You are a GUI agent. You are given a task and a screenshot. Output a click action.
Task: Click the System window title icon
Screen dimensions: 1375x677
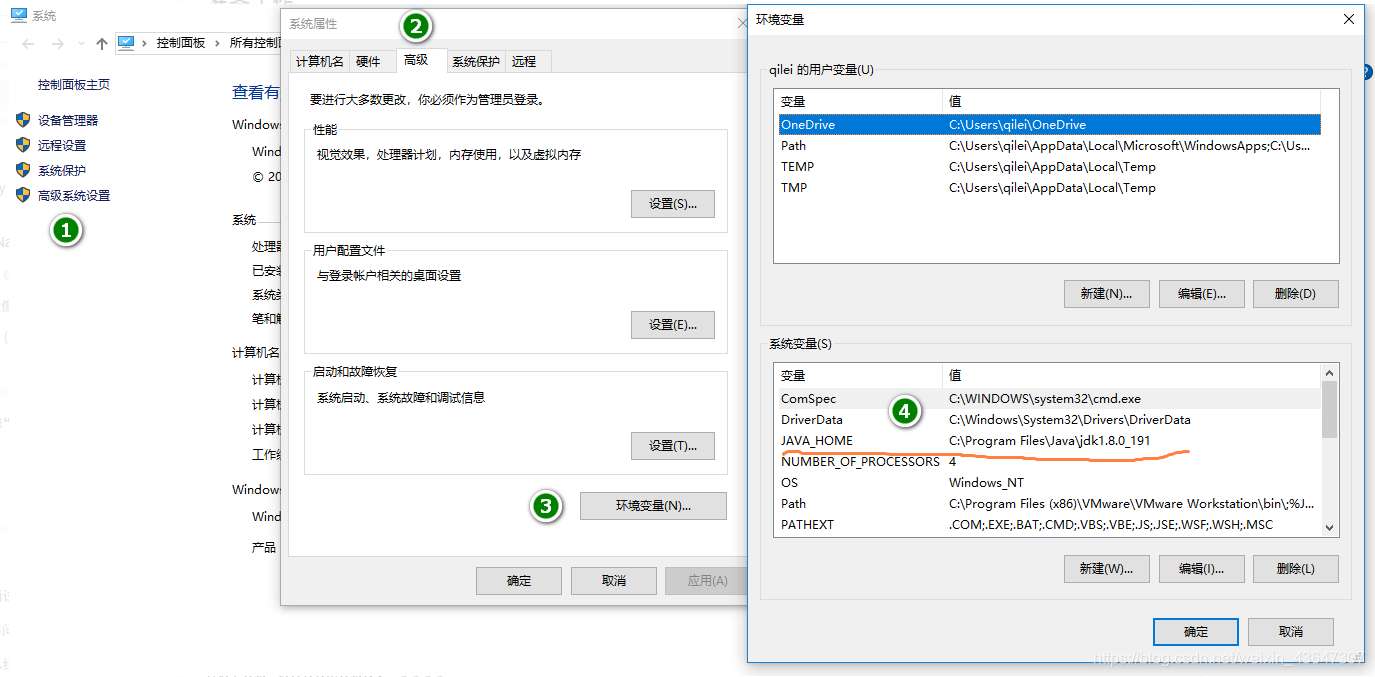[x=18, y=15]
